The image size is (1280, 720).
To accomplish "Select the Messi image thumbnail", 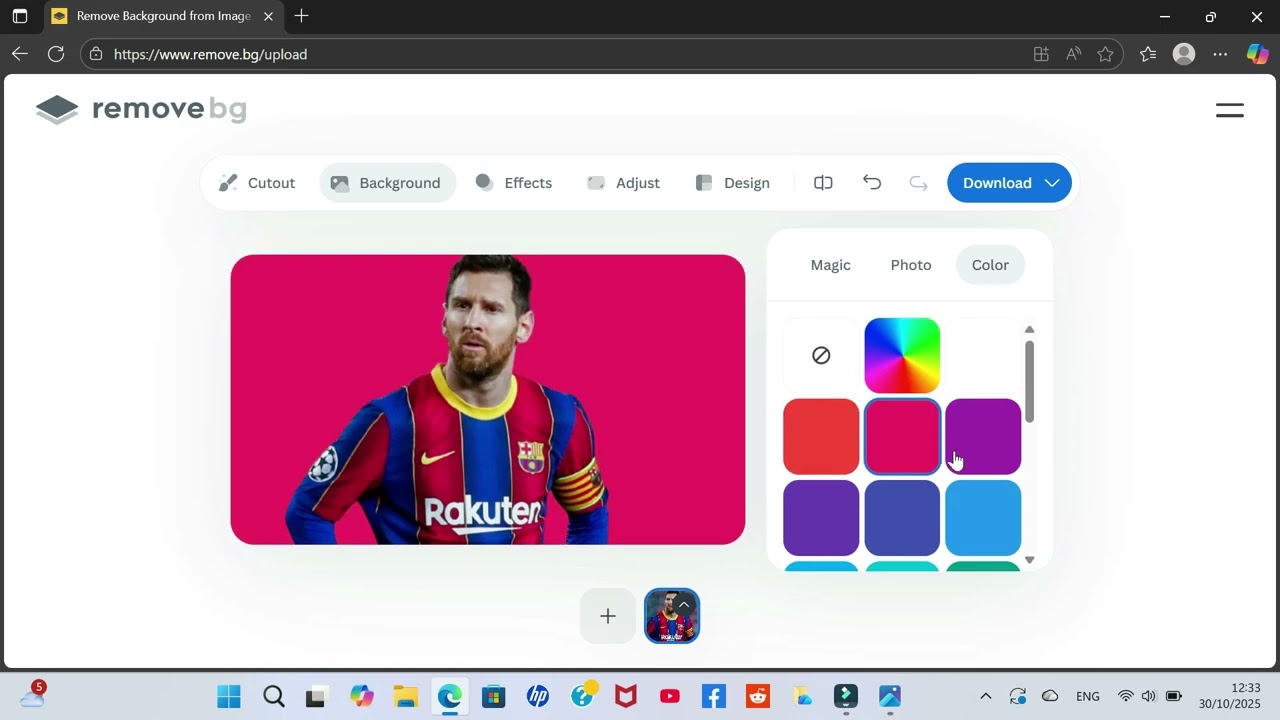I will tap(672, 616).
